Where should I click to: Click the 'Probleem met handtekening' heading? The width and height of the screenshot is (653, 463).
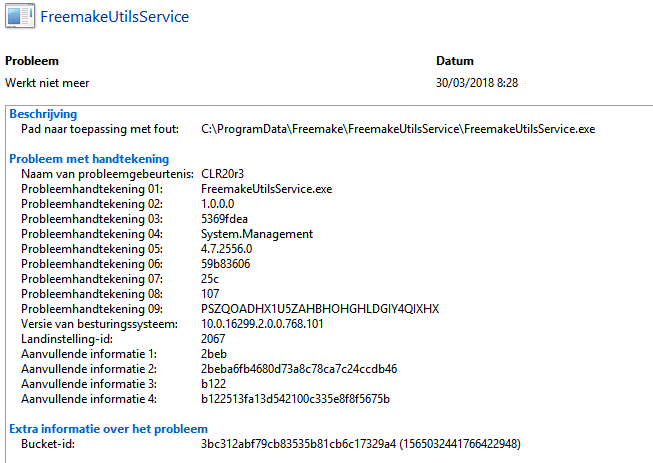(x=89, y=158)
